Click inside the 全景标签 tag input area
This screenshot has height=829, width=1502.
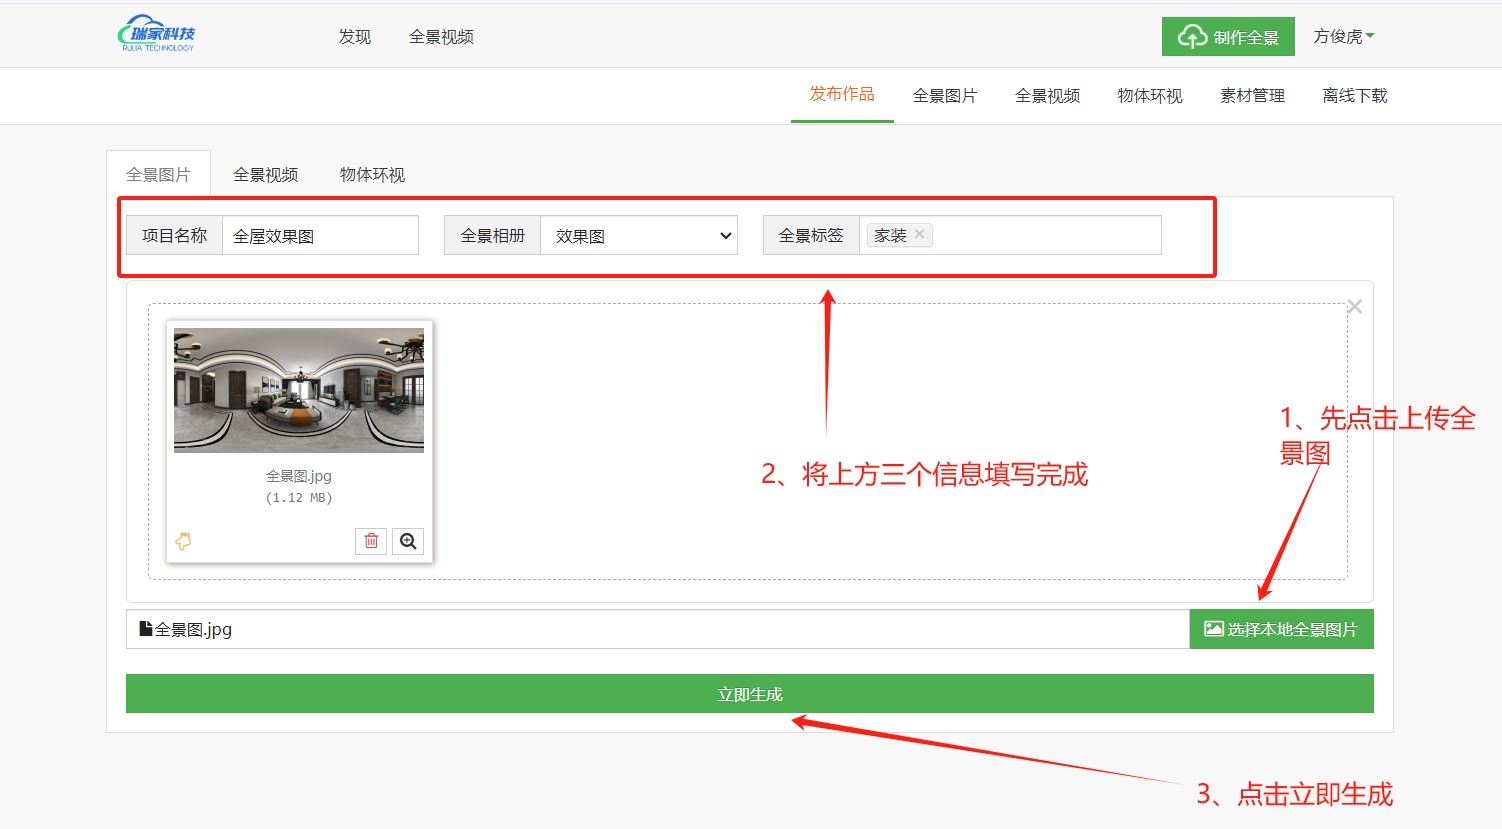point(1045,236)
